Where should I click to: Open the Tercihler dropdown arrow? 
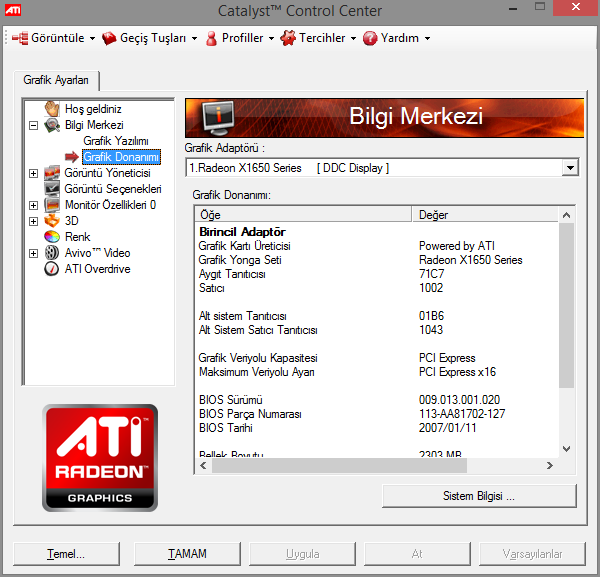pyautogui.click(x=353, y=38)
